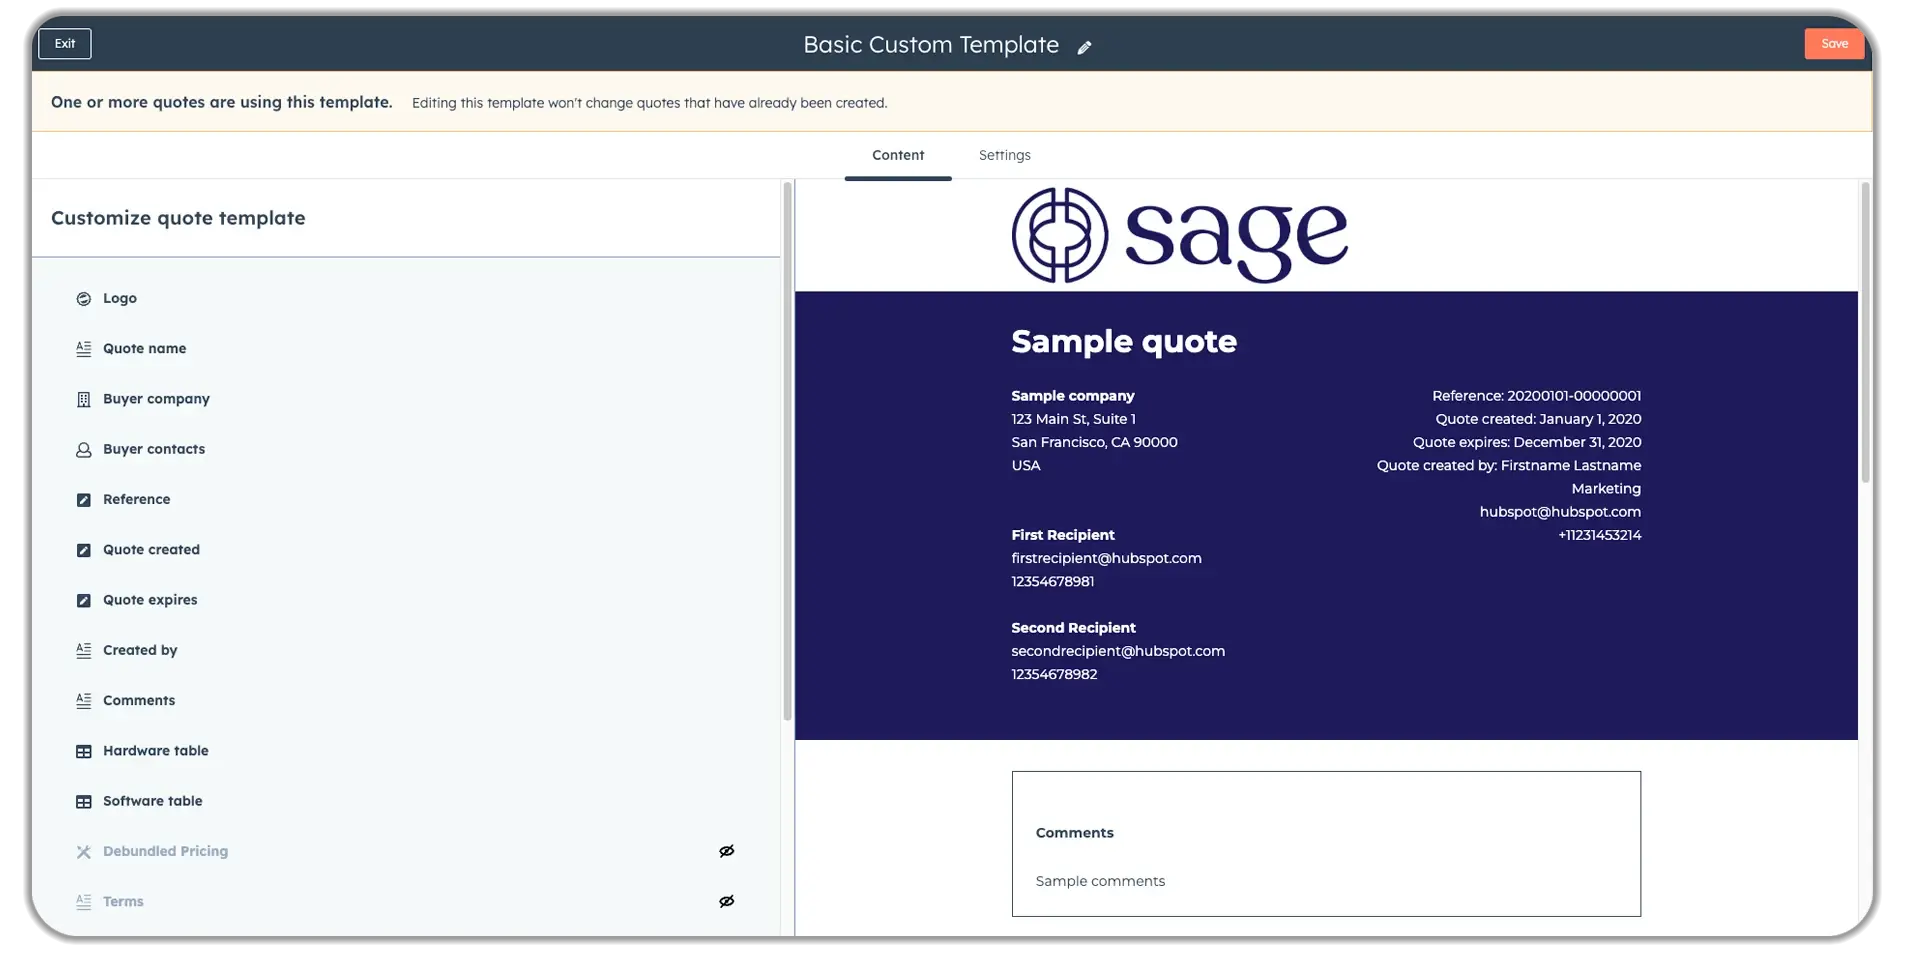Click the Debundled Pricing tools icon
The image size is (1905, 953).
(84, 852)
